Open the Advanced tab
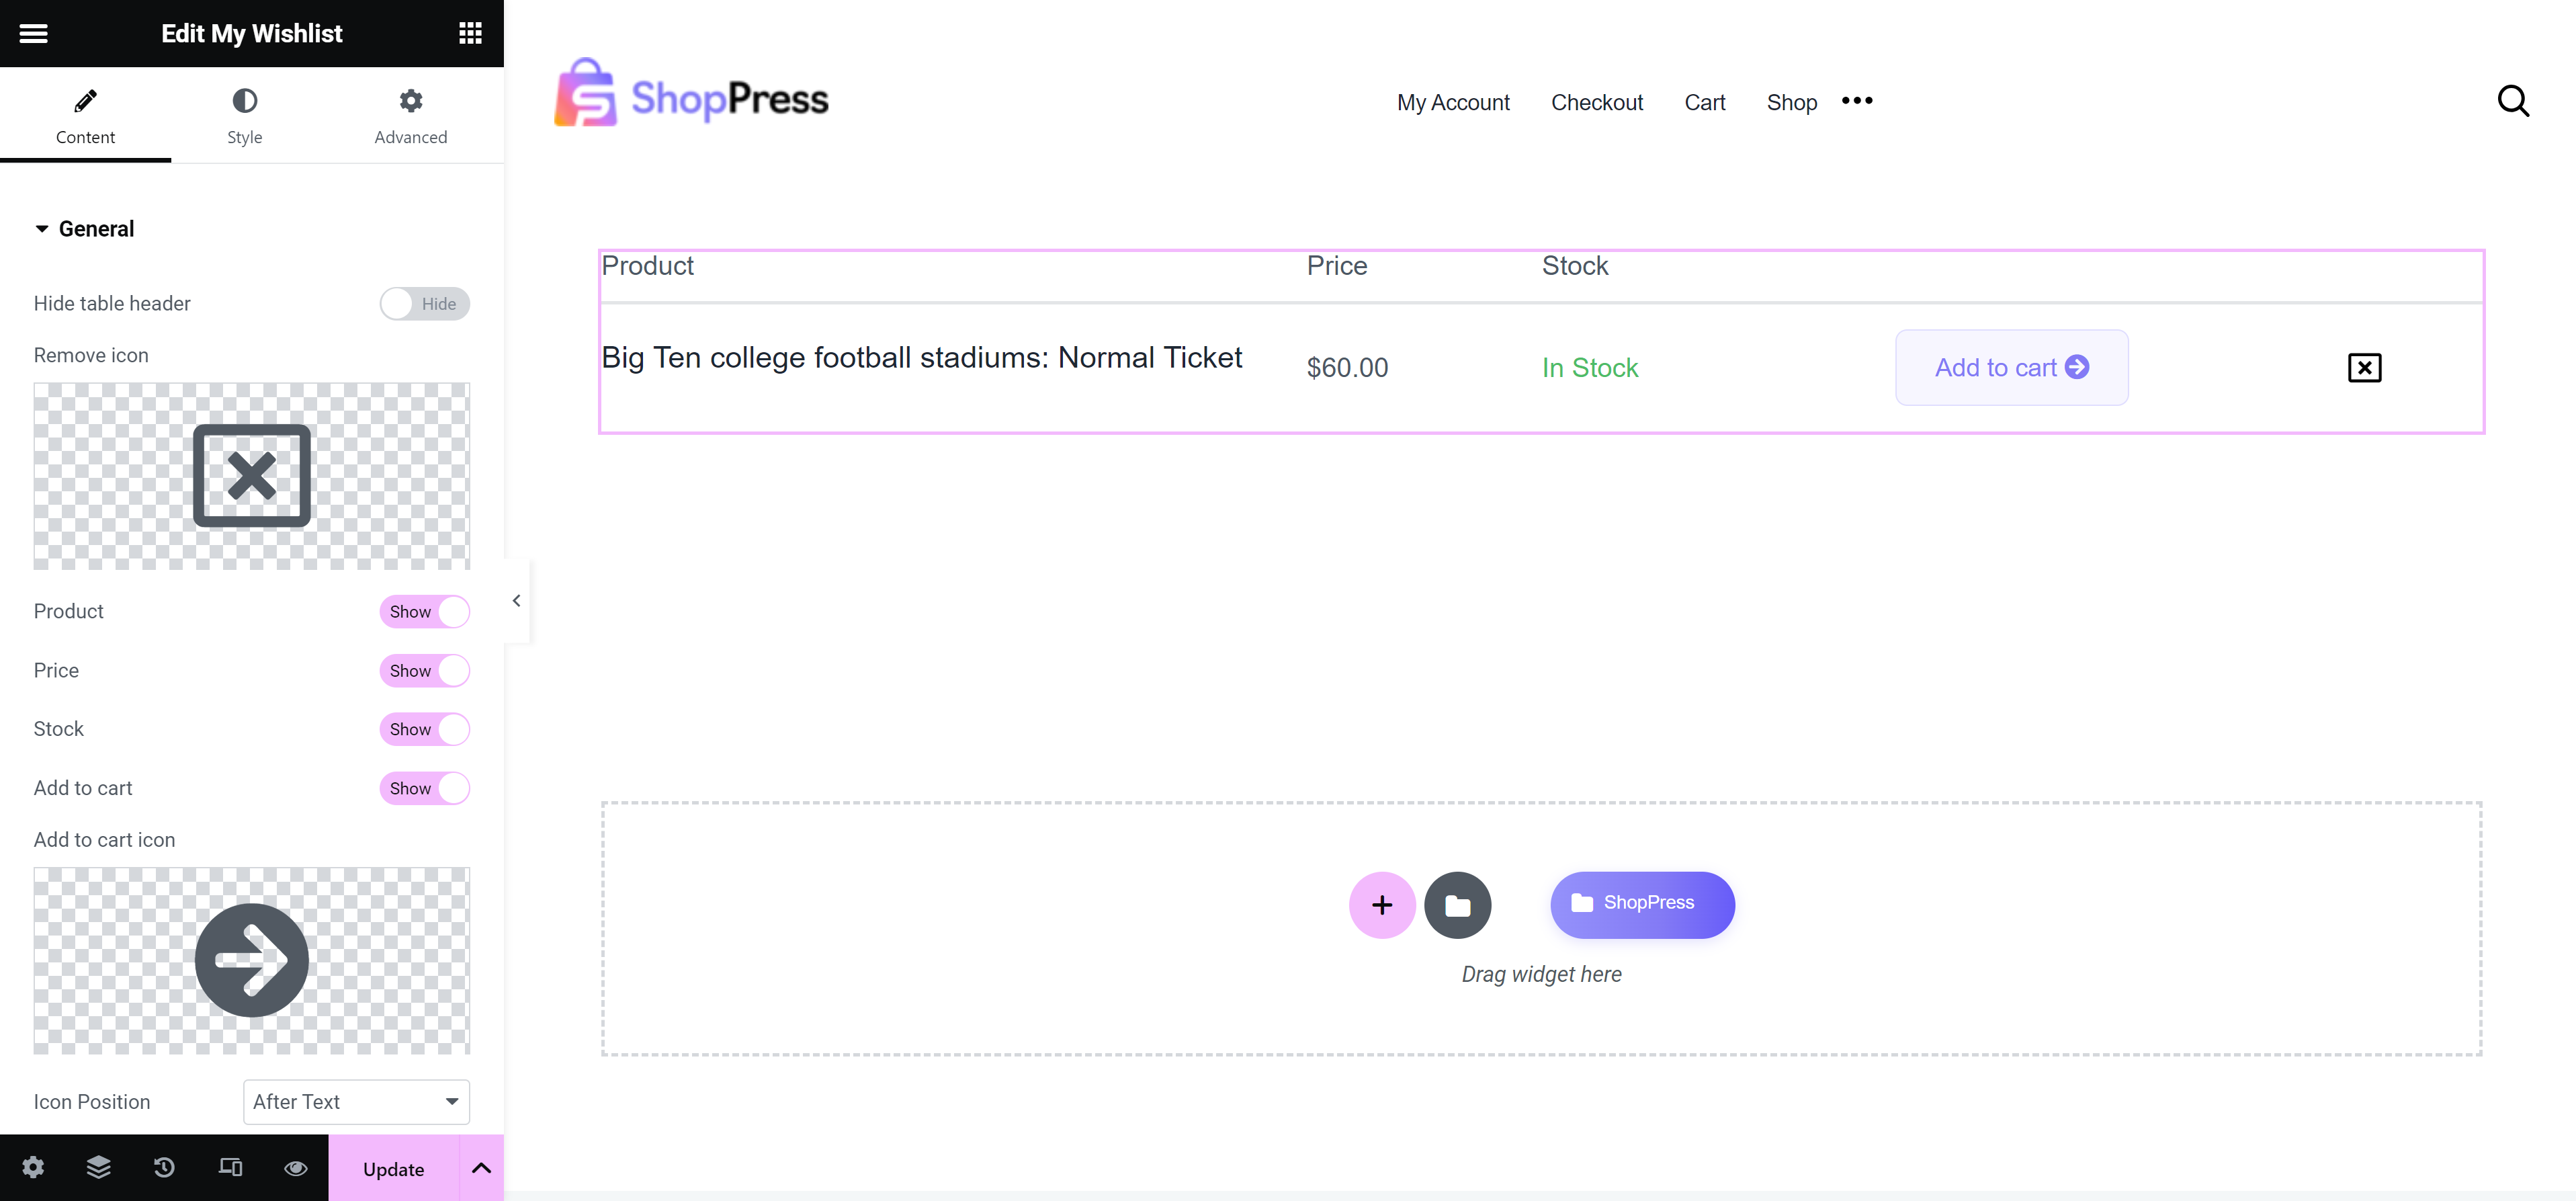 point(410,115)
